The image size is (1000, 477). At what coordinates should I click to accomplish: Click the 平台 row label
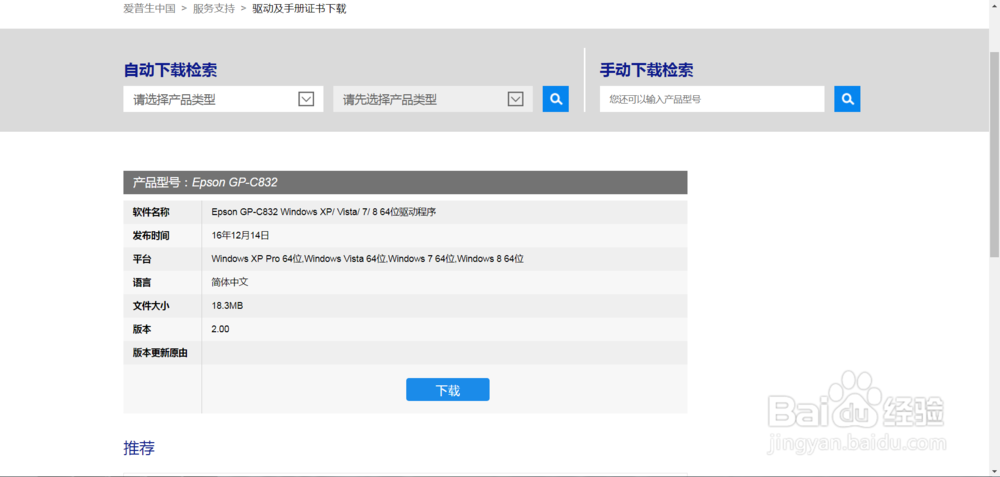click(142, 259)
